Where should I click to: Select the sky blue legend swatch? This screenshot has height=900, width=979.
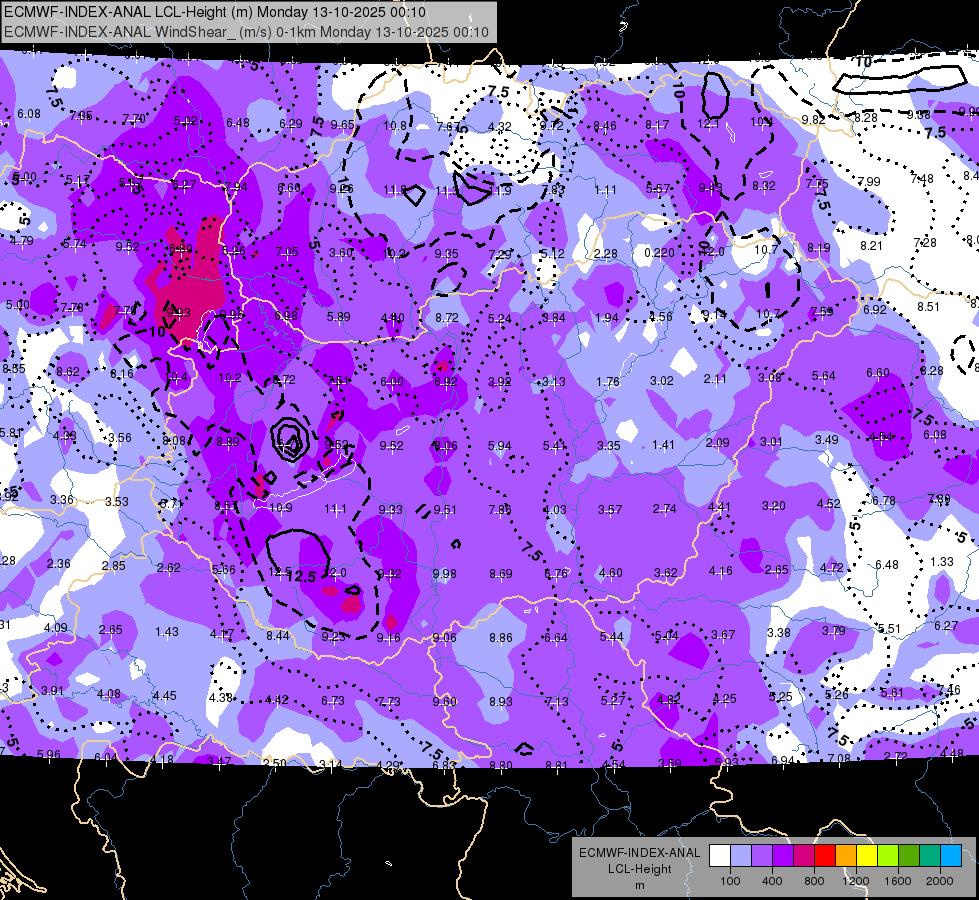pyautogui.click(x=951, y=856)
